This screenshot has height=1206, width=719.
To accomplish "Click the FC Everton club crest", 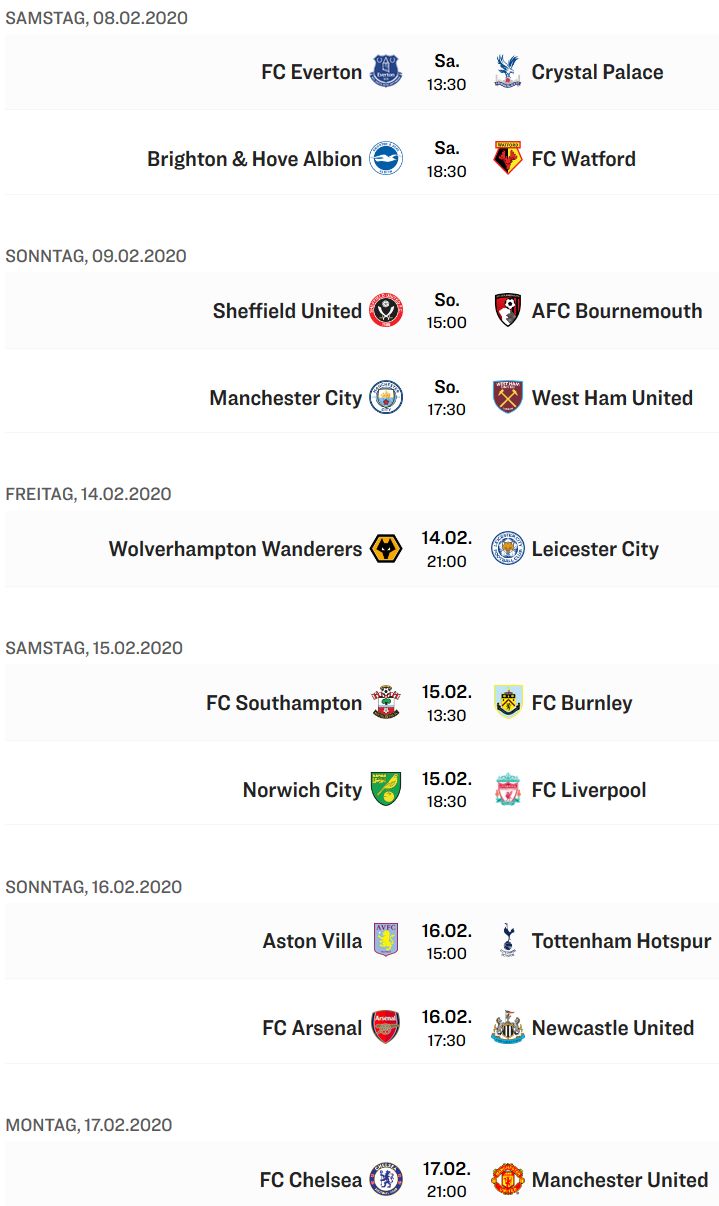I will [x=386, y=72].
